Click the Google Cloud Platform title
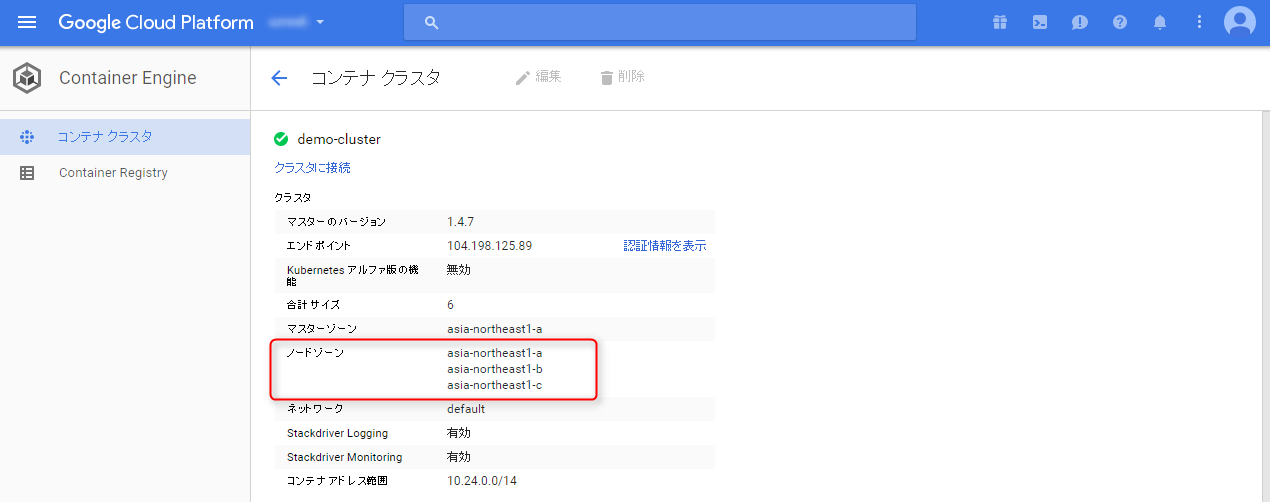The width and height of the screenshot is (1270, 502). [x=156, y=22]
